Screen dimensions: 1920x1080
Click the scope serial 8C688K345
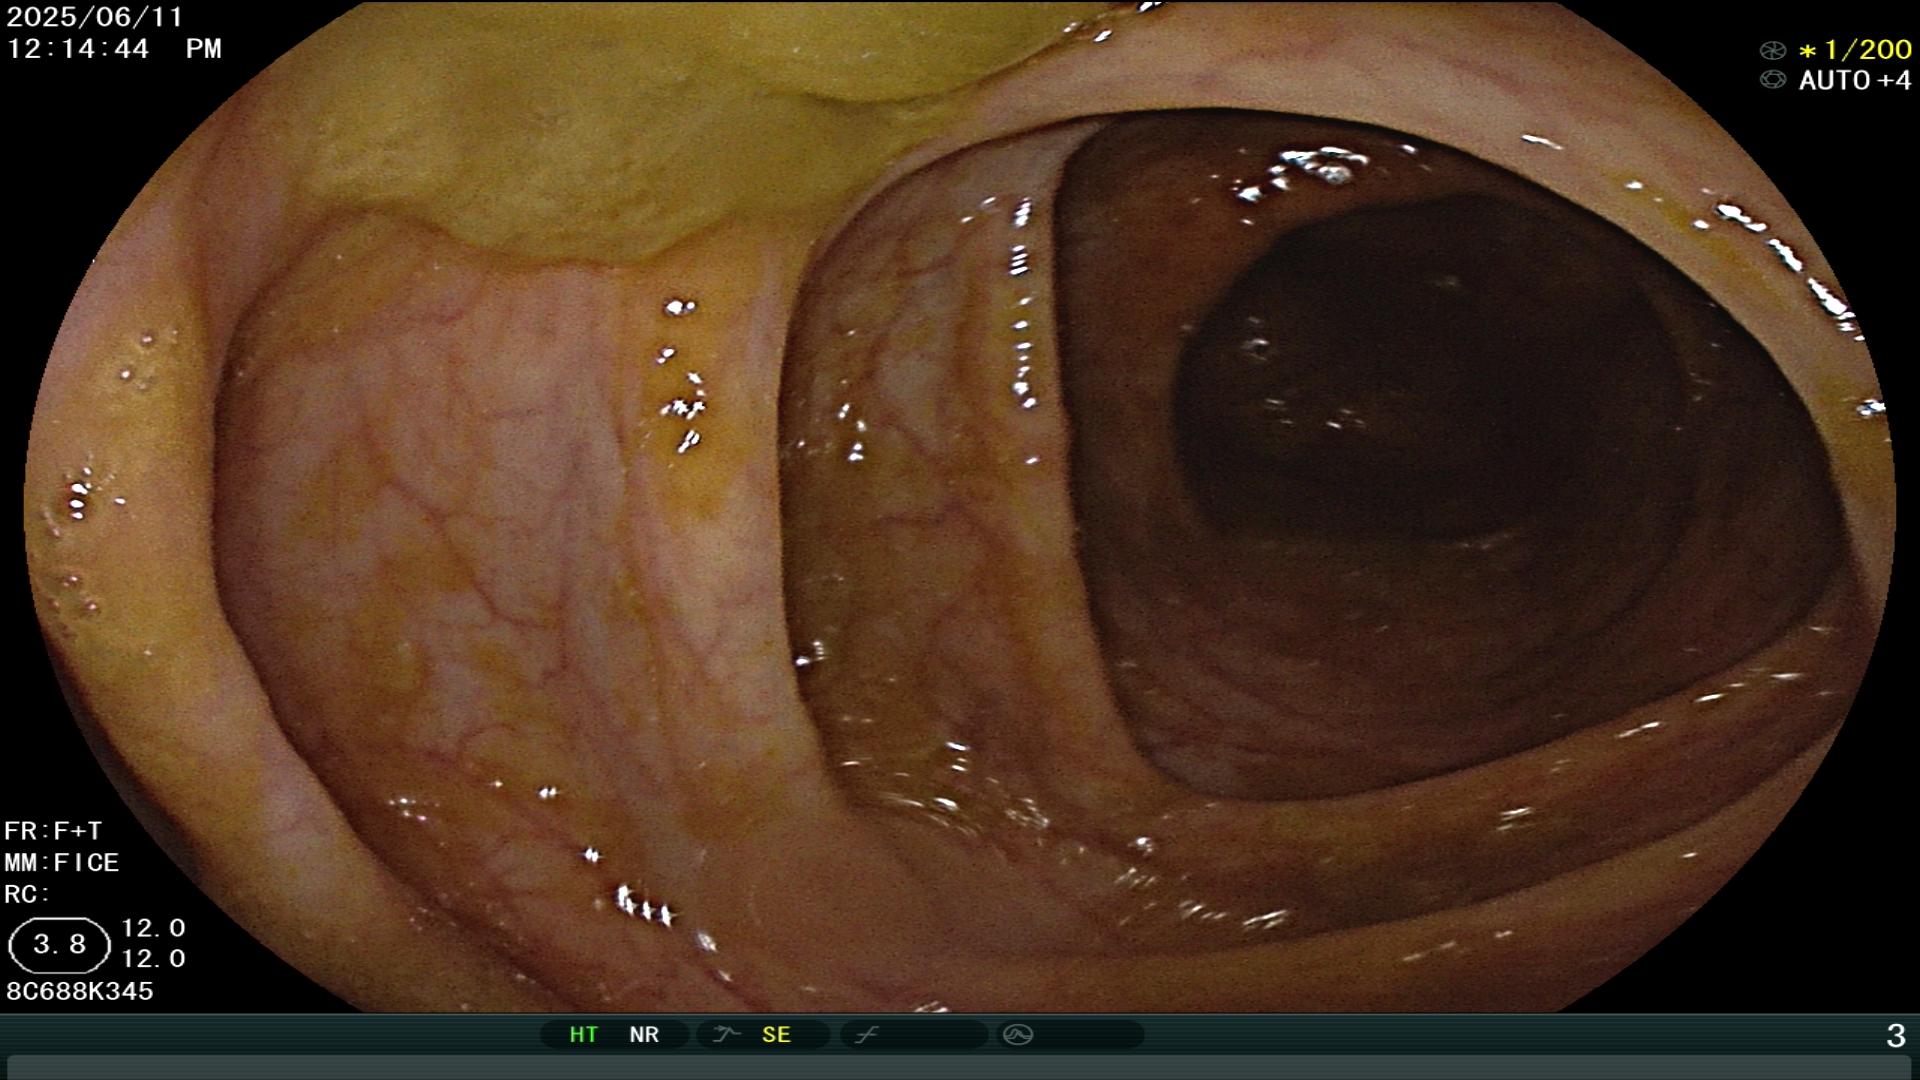[80, 991]
